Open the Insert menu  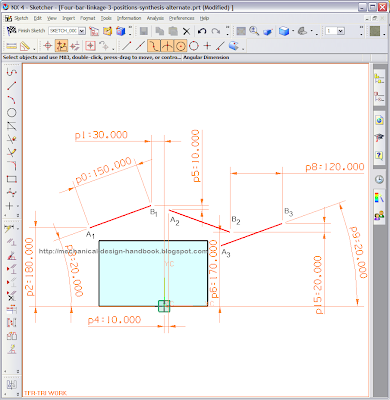(69, 18)
